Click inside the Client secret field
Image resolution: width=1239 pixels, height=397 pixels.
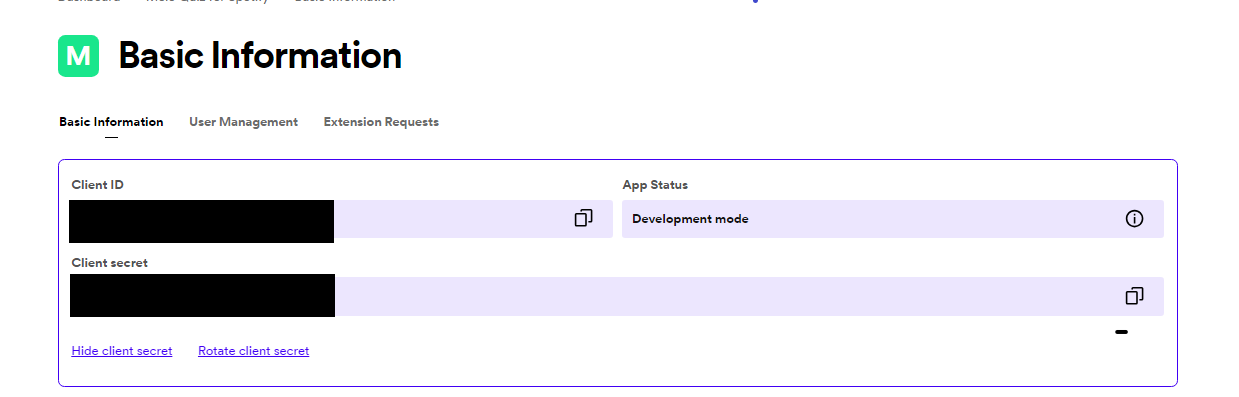[x=616, y=296]
